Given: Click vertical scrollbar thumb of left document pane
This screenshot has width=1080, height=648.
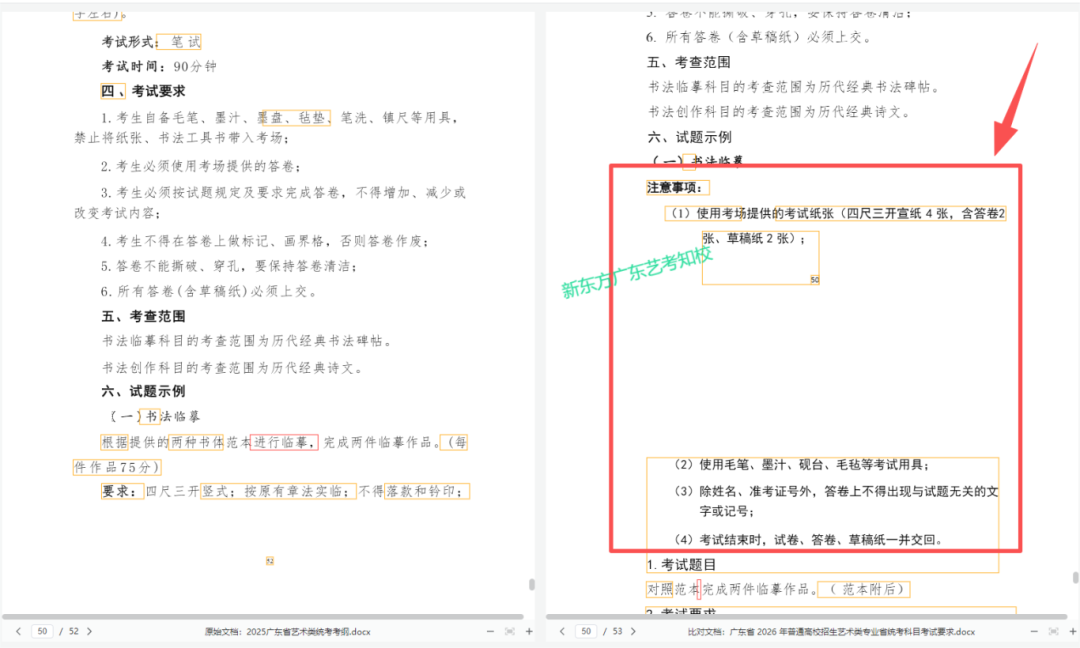Looking at the screenshot, I should (531, 584).
